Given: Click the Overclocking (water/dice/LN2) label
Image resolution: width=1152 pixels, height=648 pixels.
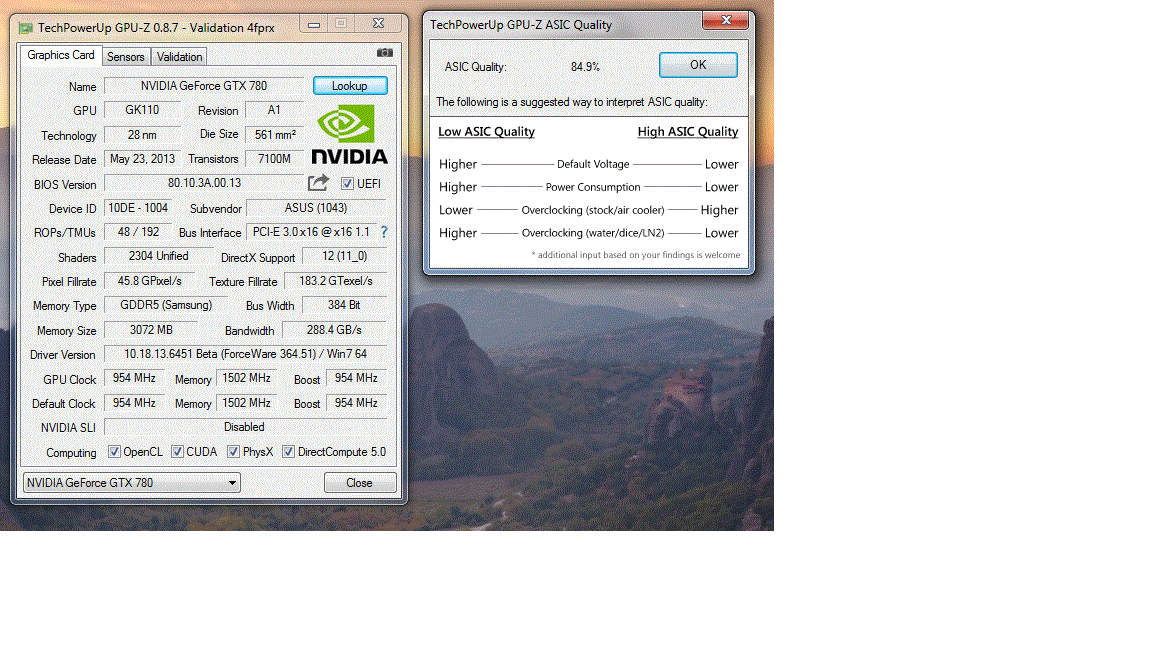Looking at the screenshot, I should coord(593,233).
